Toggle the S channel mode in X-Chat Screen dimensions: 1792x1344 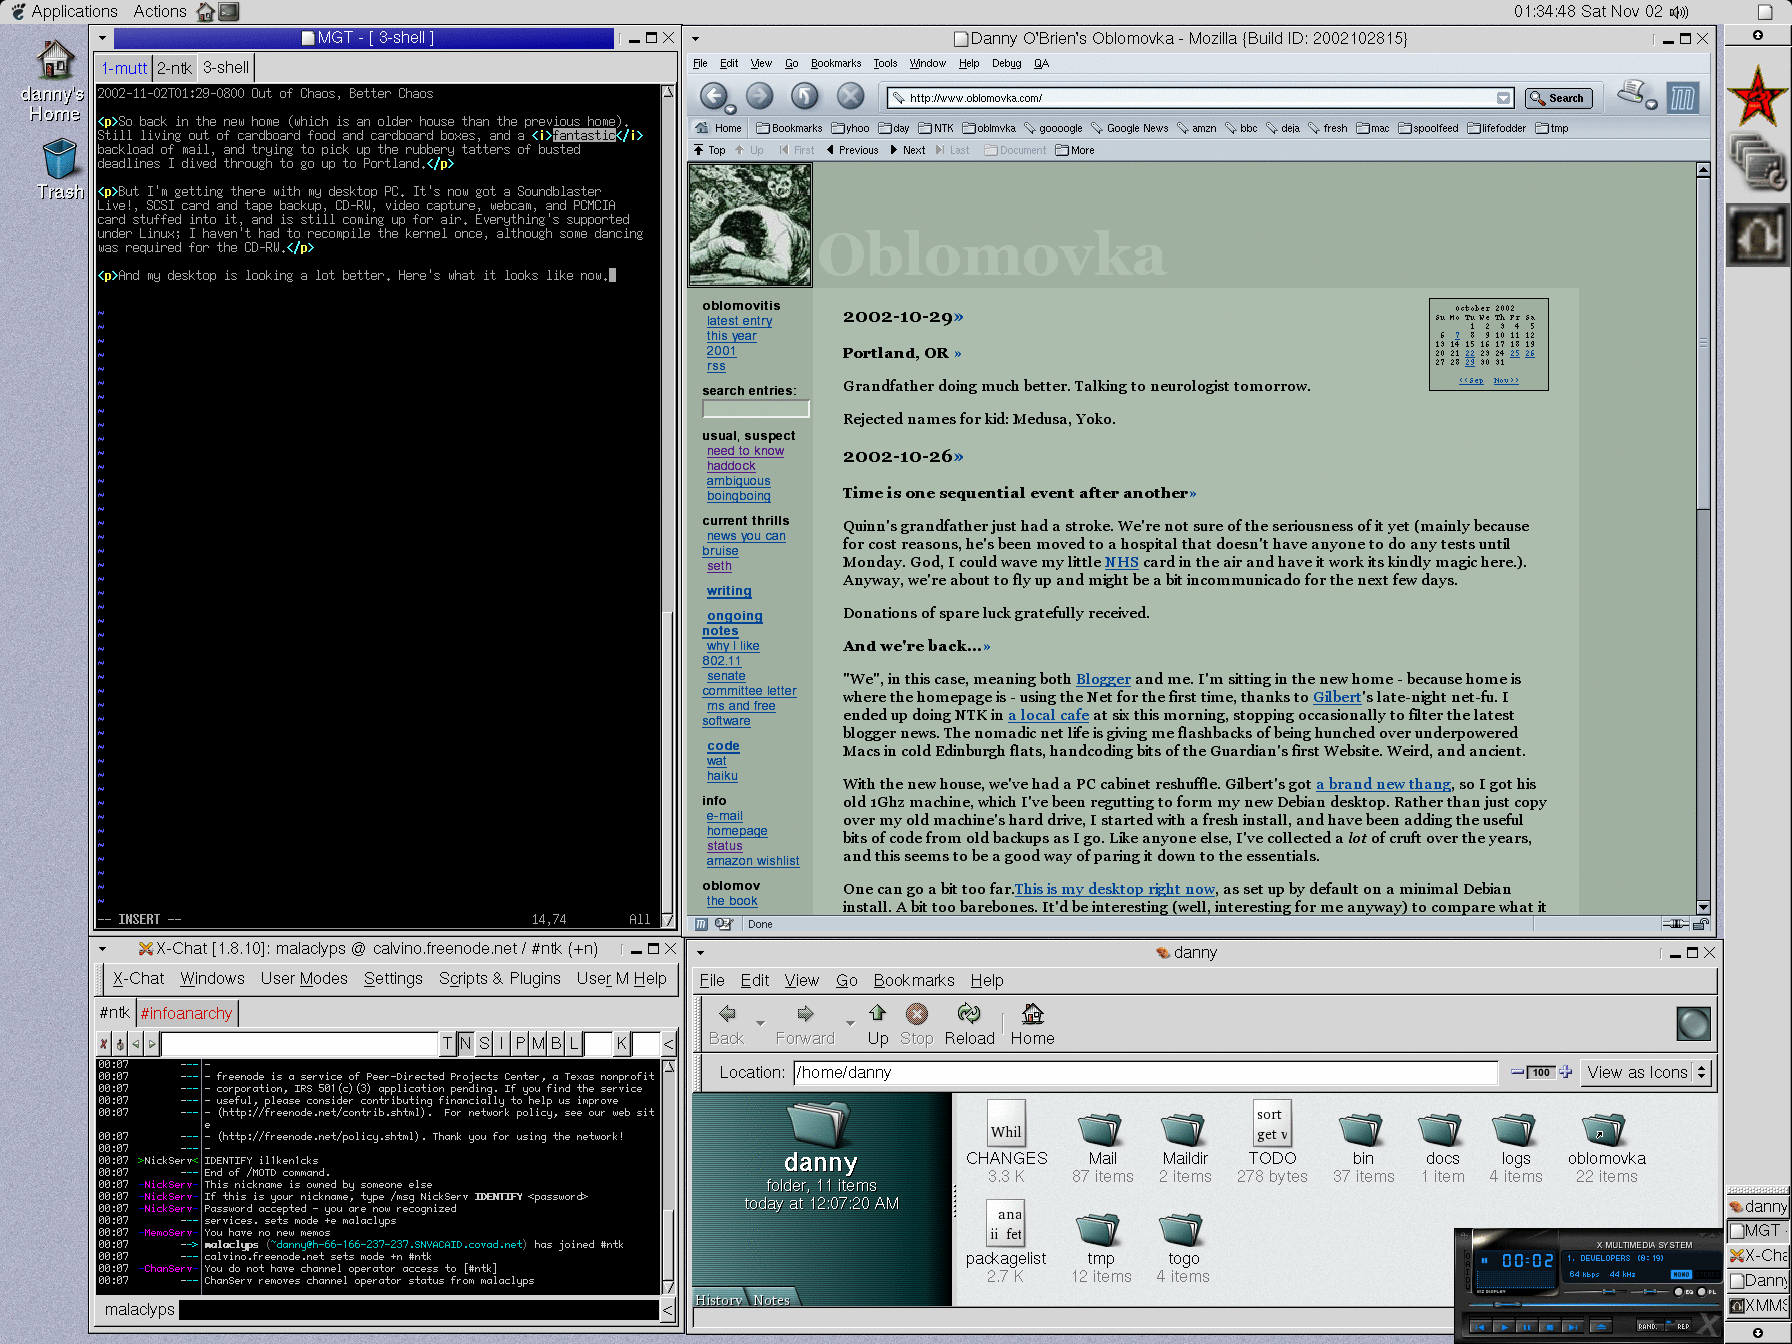pyautogui.click(x=484, y=1044)
